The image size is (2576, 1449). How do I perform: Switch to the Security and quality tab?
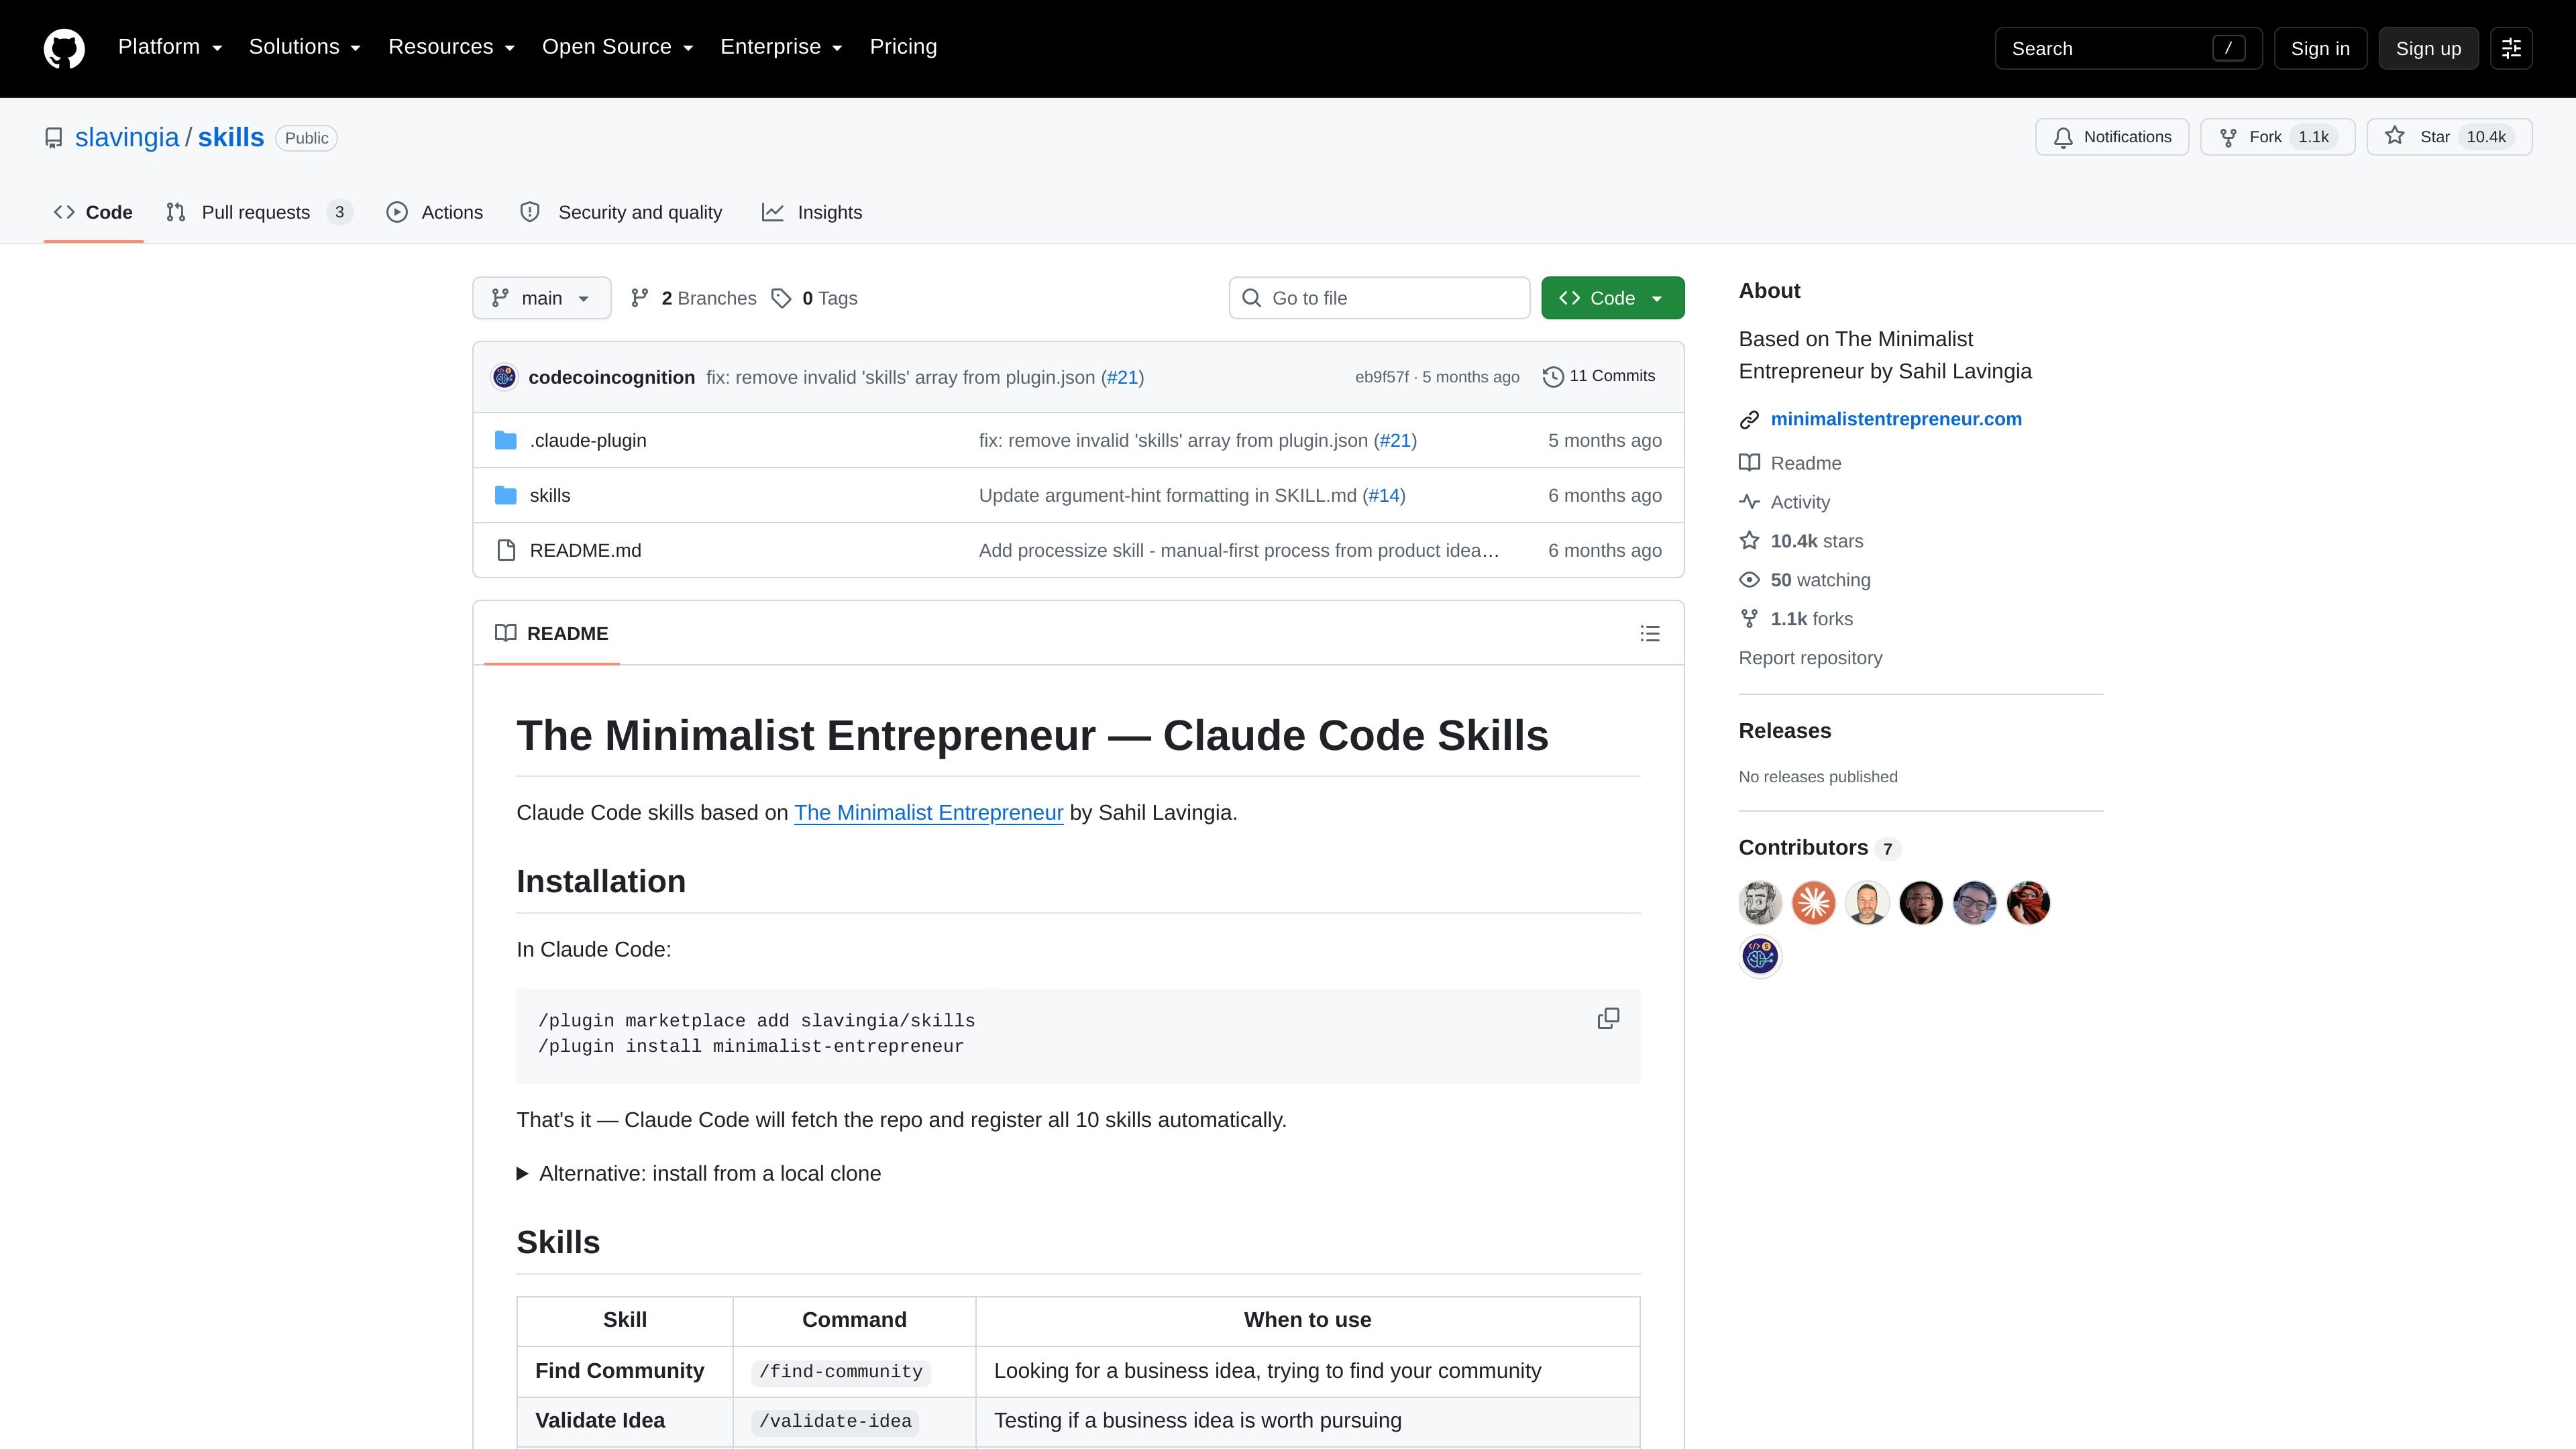coord(621,212)
